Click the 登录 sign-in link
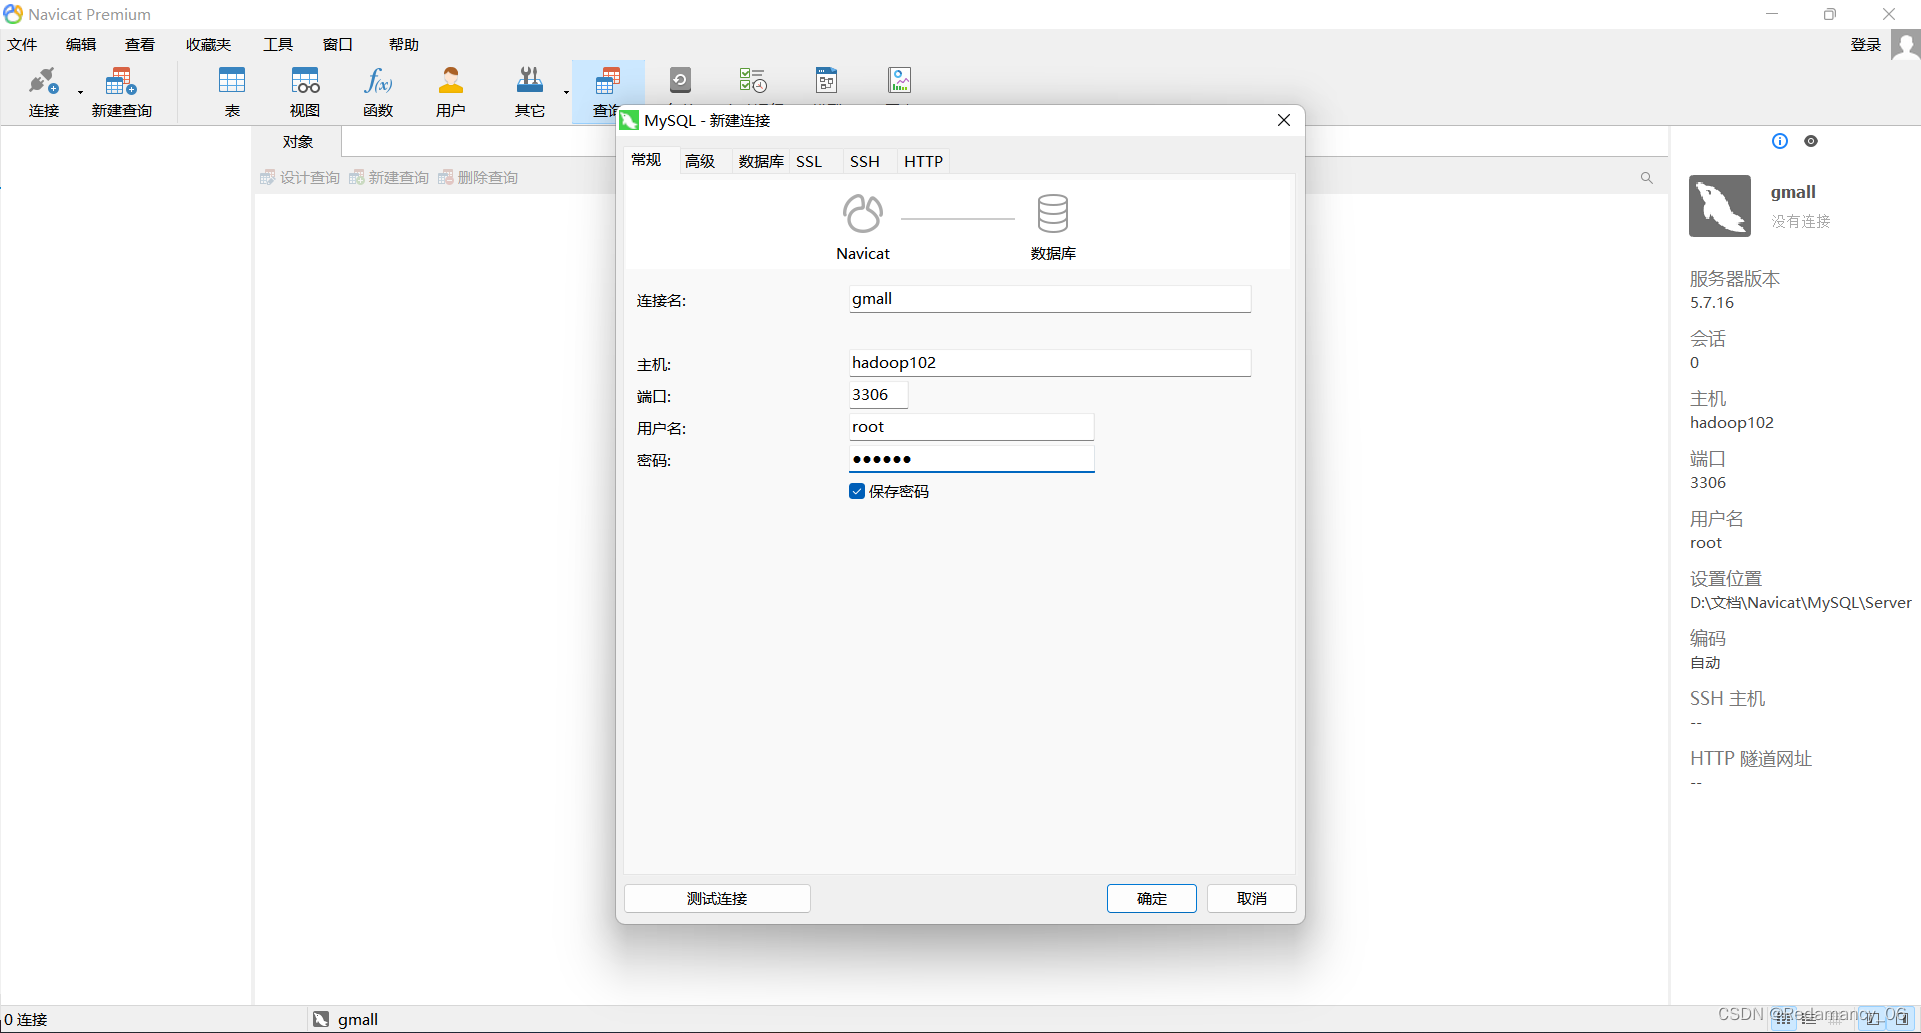The image size is (1921, 1033). [1866, 44]
